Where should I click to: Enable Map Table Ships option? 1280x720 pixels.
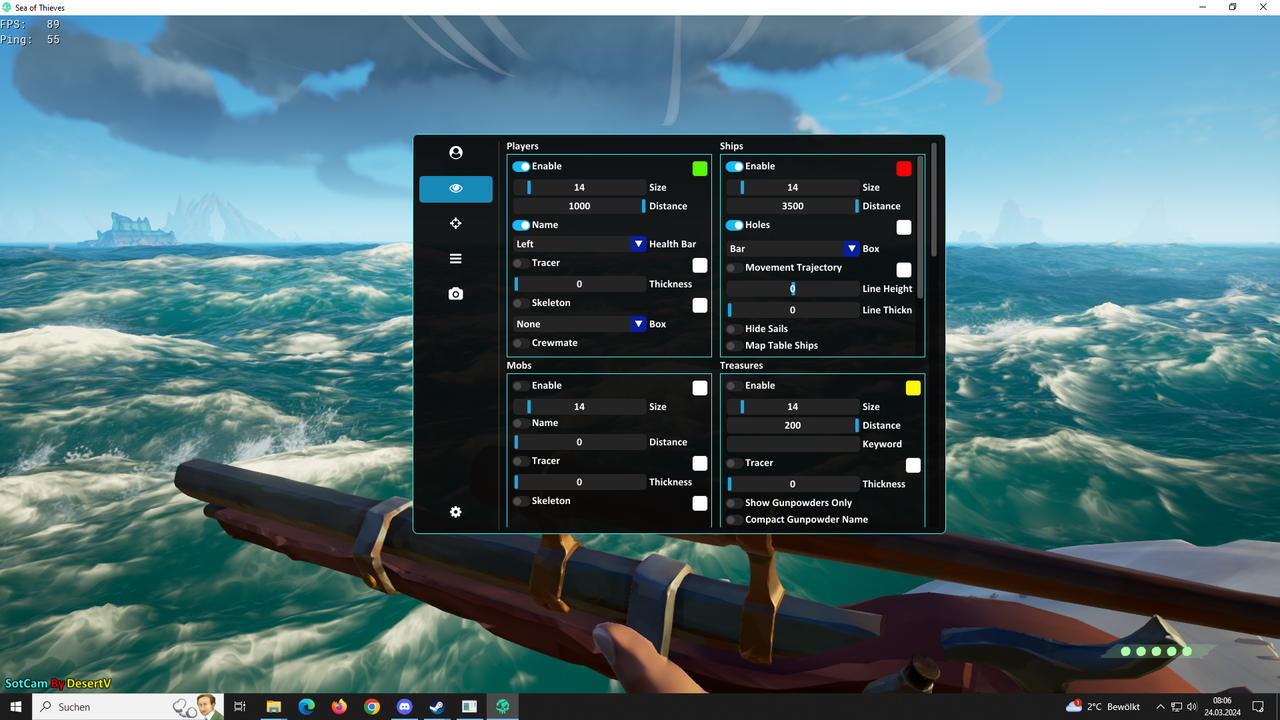(x=734, y=346)
